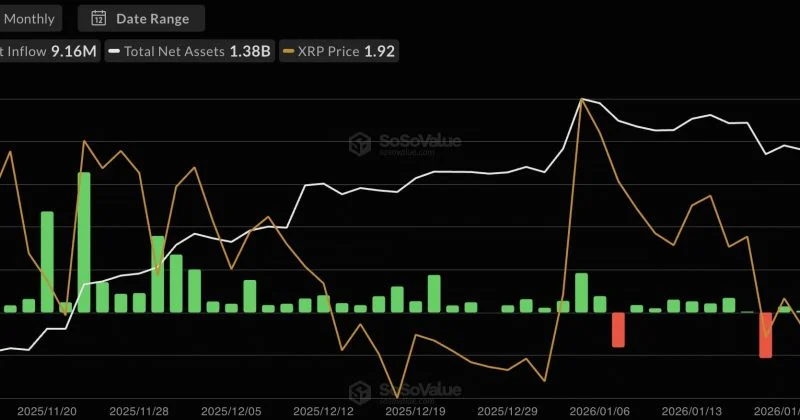Click the 1.92 XRP price value
The height and width of the screenshot is (420, 800).
click(380, 51)
